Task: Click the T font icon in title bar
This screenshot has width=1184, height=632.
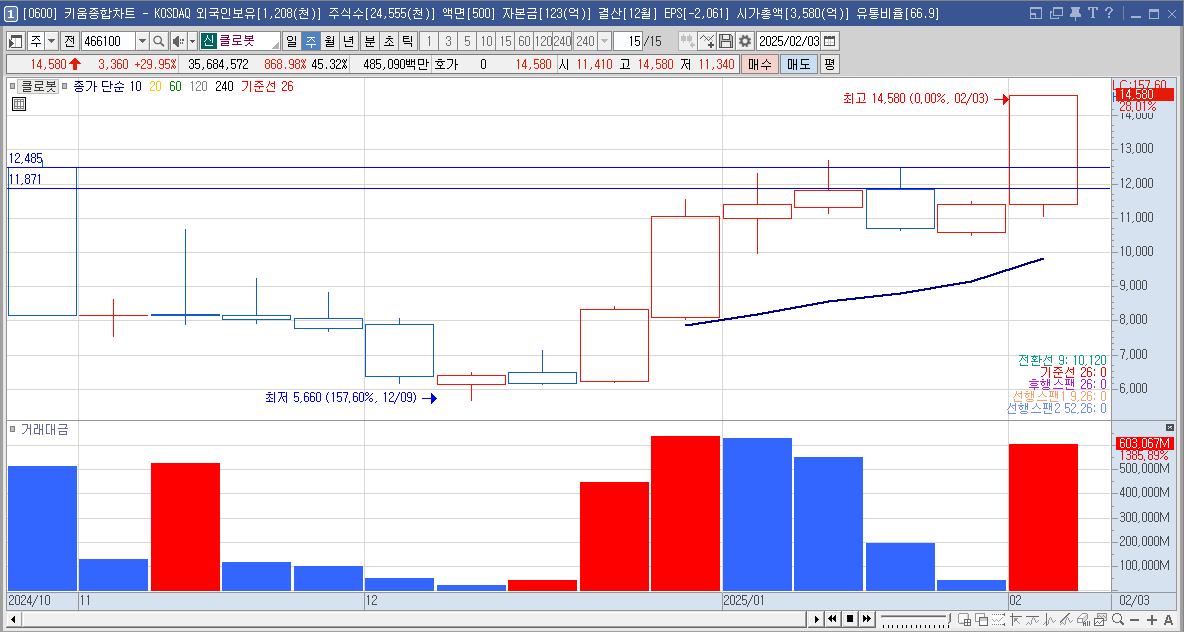Action: 1092,13
